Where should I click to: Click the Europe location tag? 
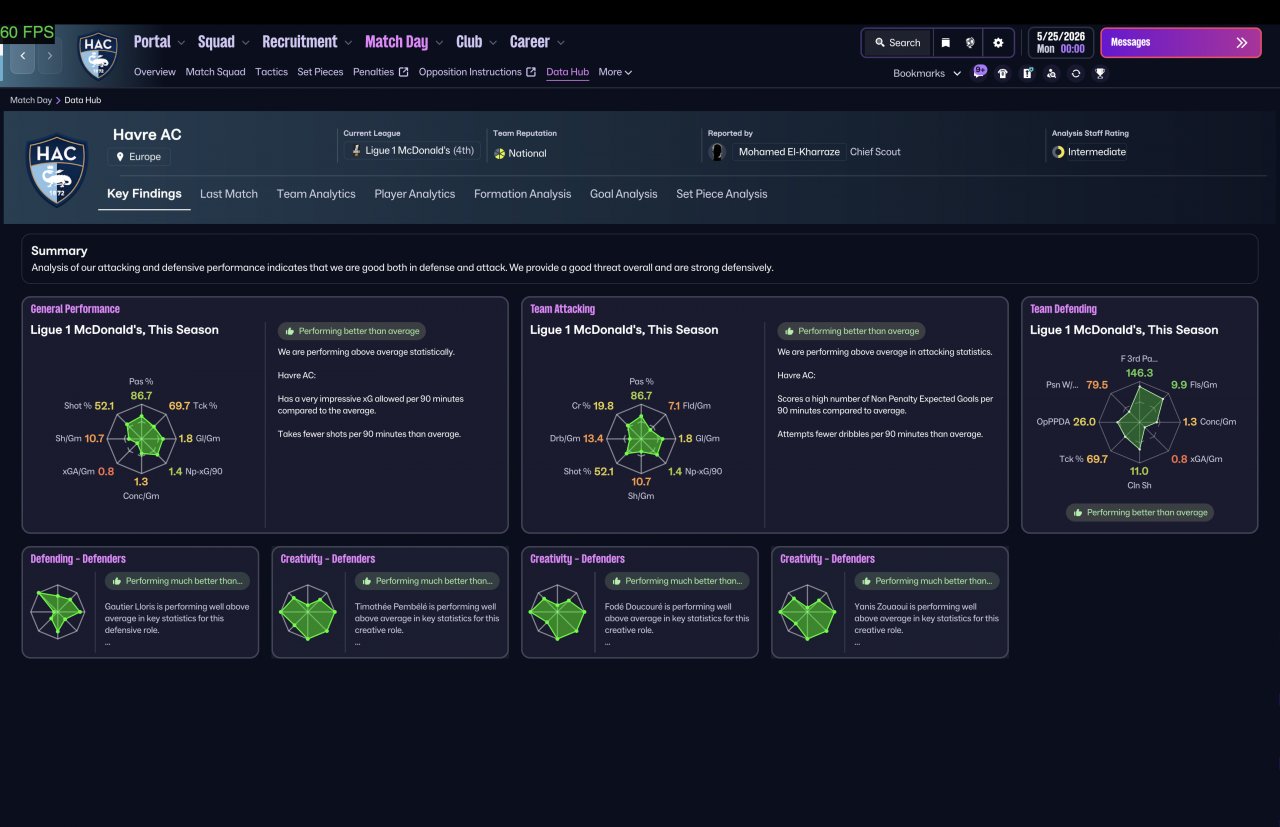[x=140, y=157]
